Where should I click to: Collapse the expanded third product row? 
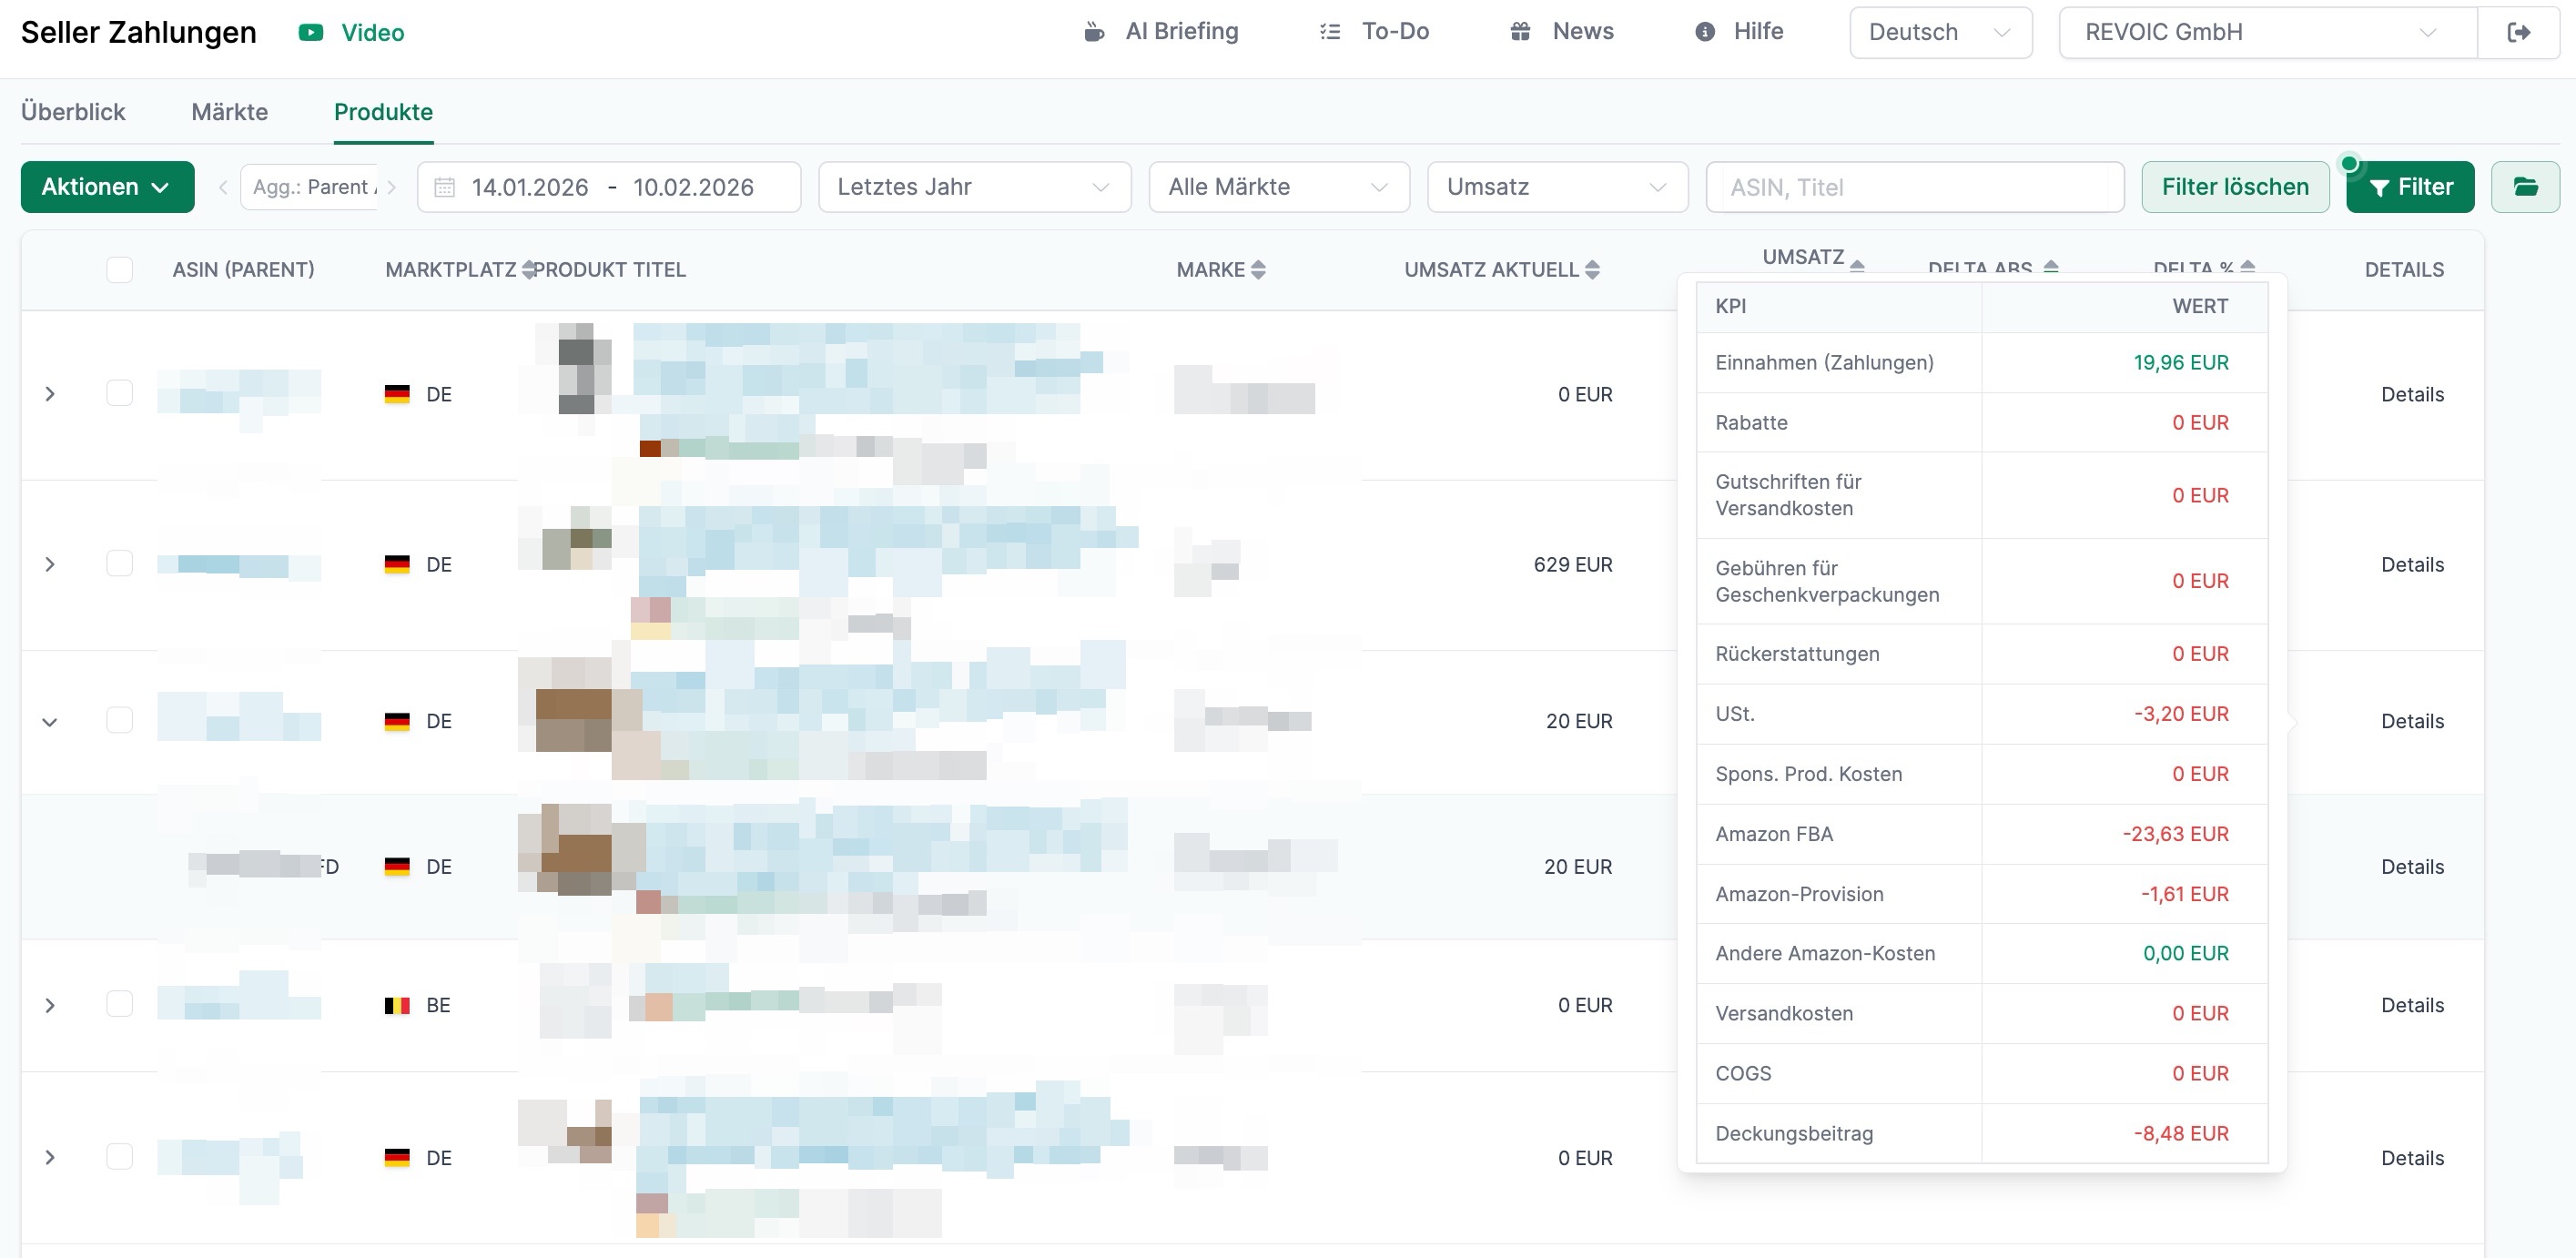pos(50,720)
